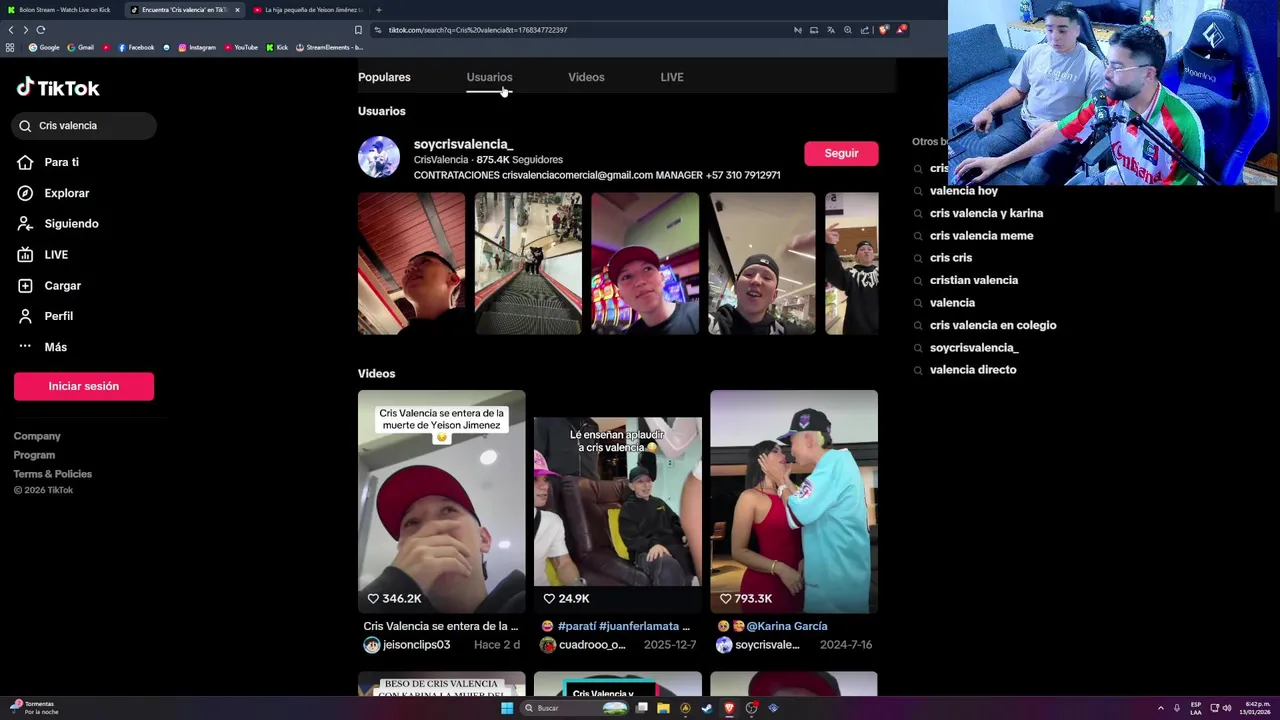
Task: Select suggestion cristian valencia
Action: [x=973, y=280]
